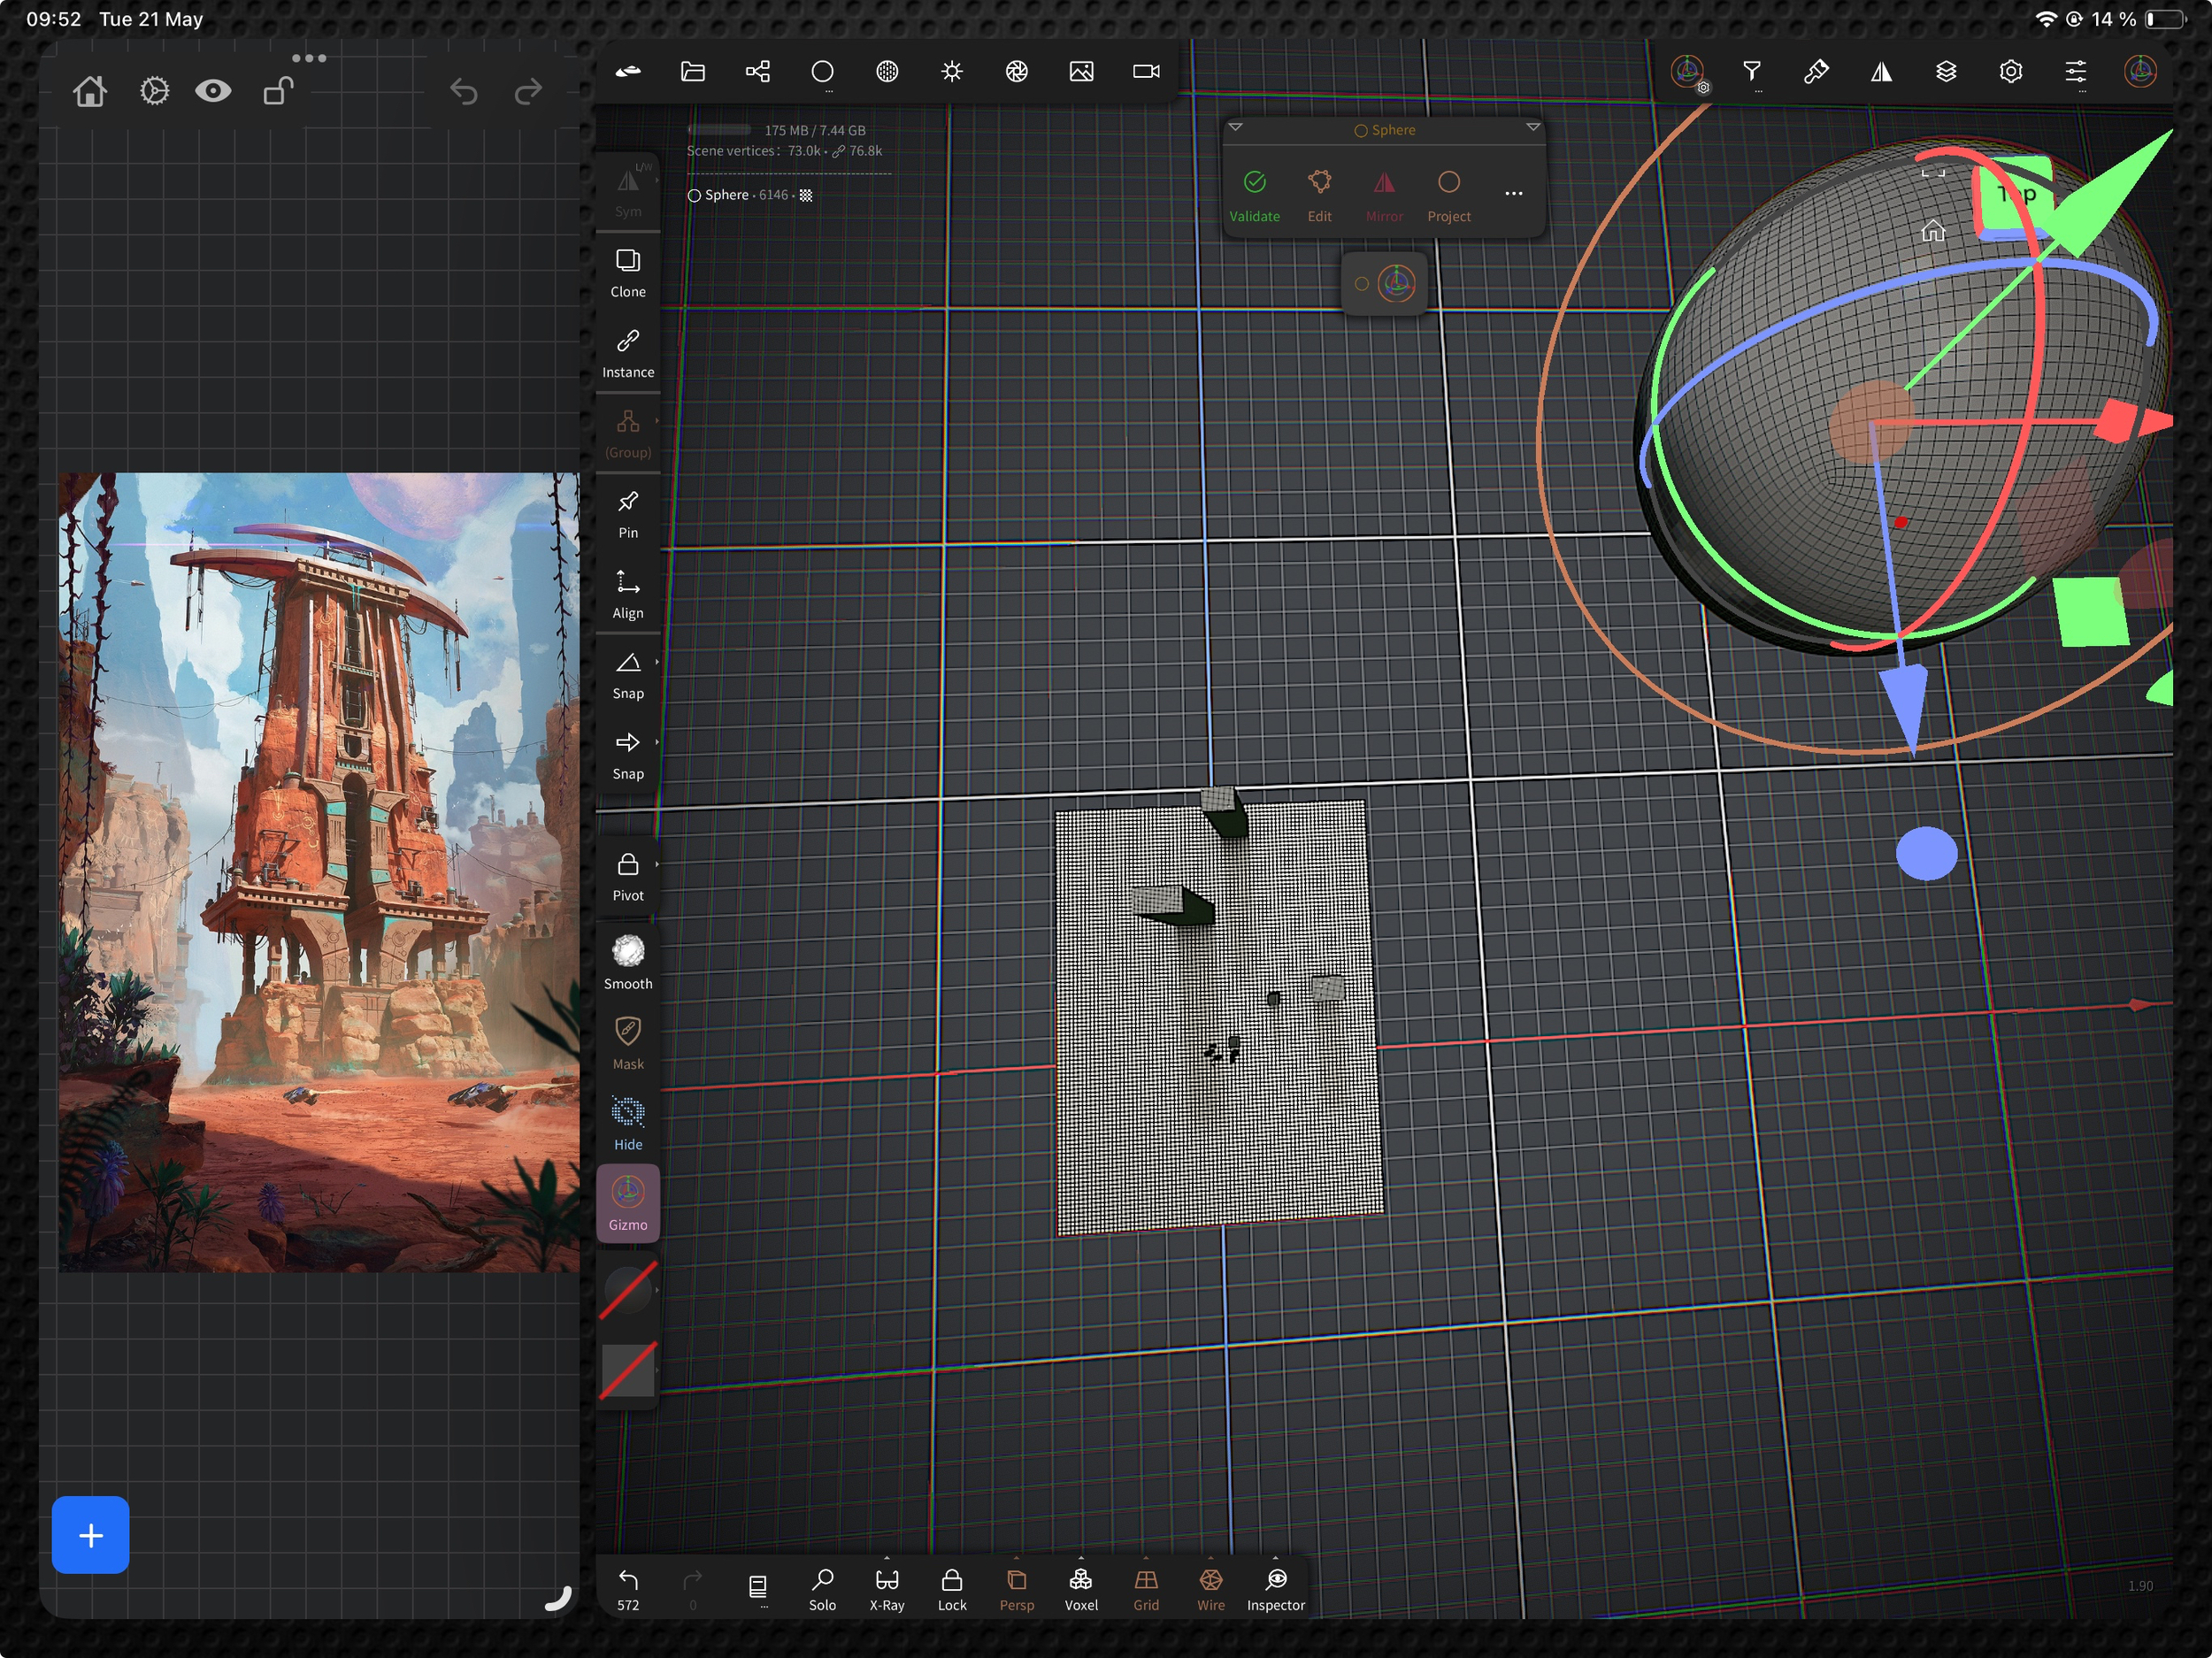Toggle eye visibility in reference panel
2212x1658 pixels.
(213, 91)
